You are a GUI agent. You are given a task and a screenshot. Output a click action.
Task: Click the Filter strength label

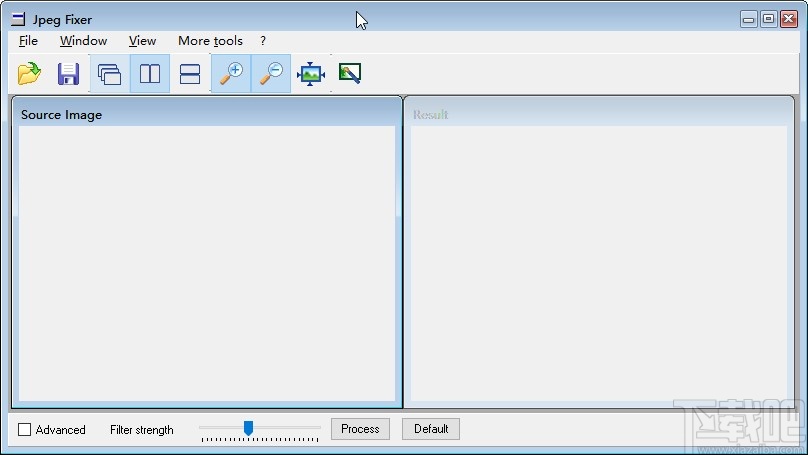coord(142,430)
